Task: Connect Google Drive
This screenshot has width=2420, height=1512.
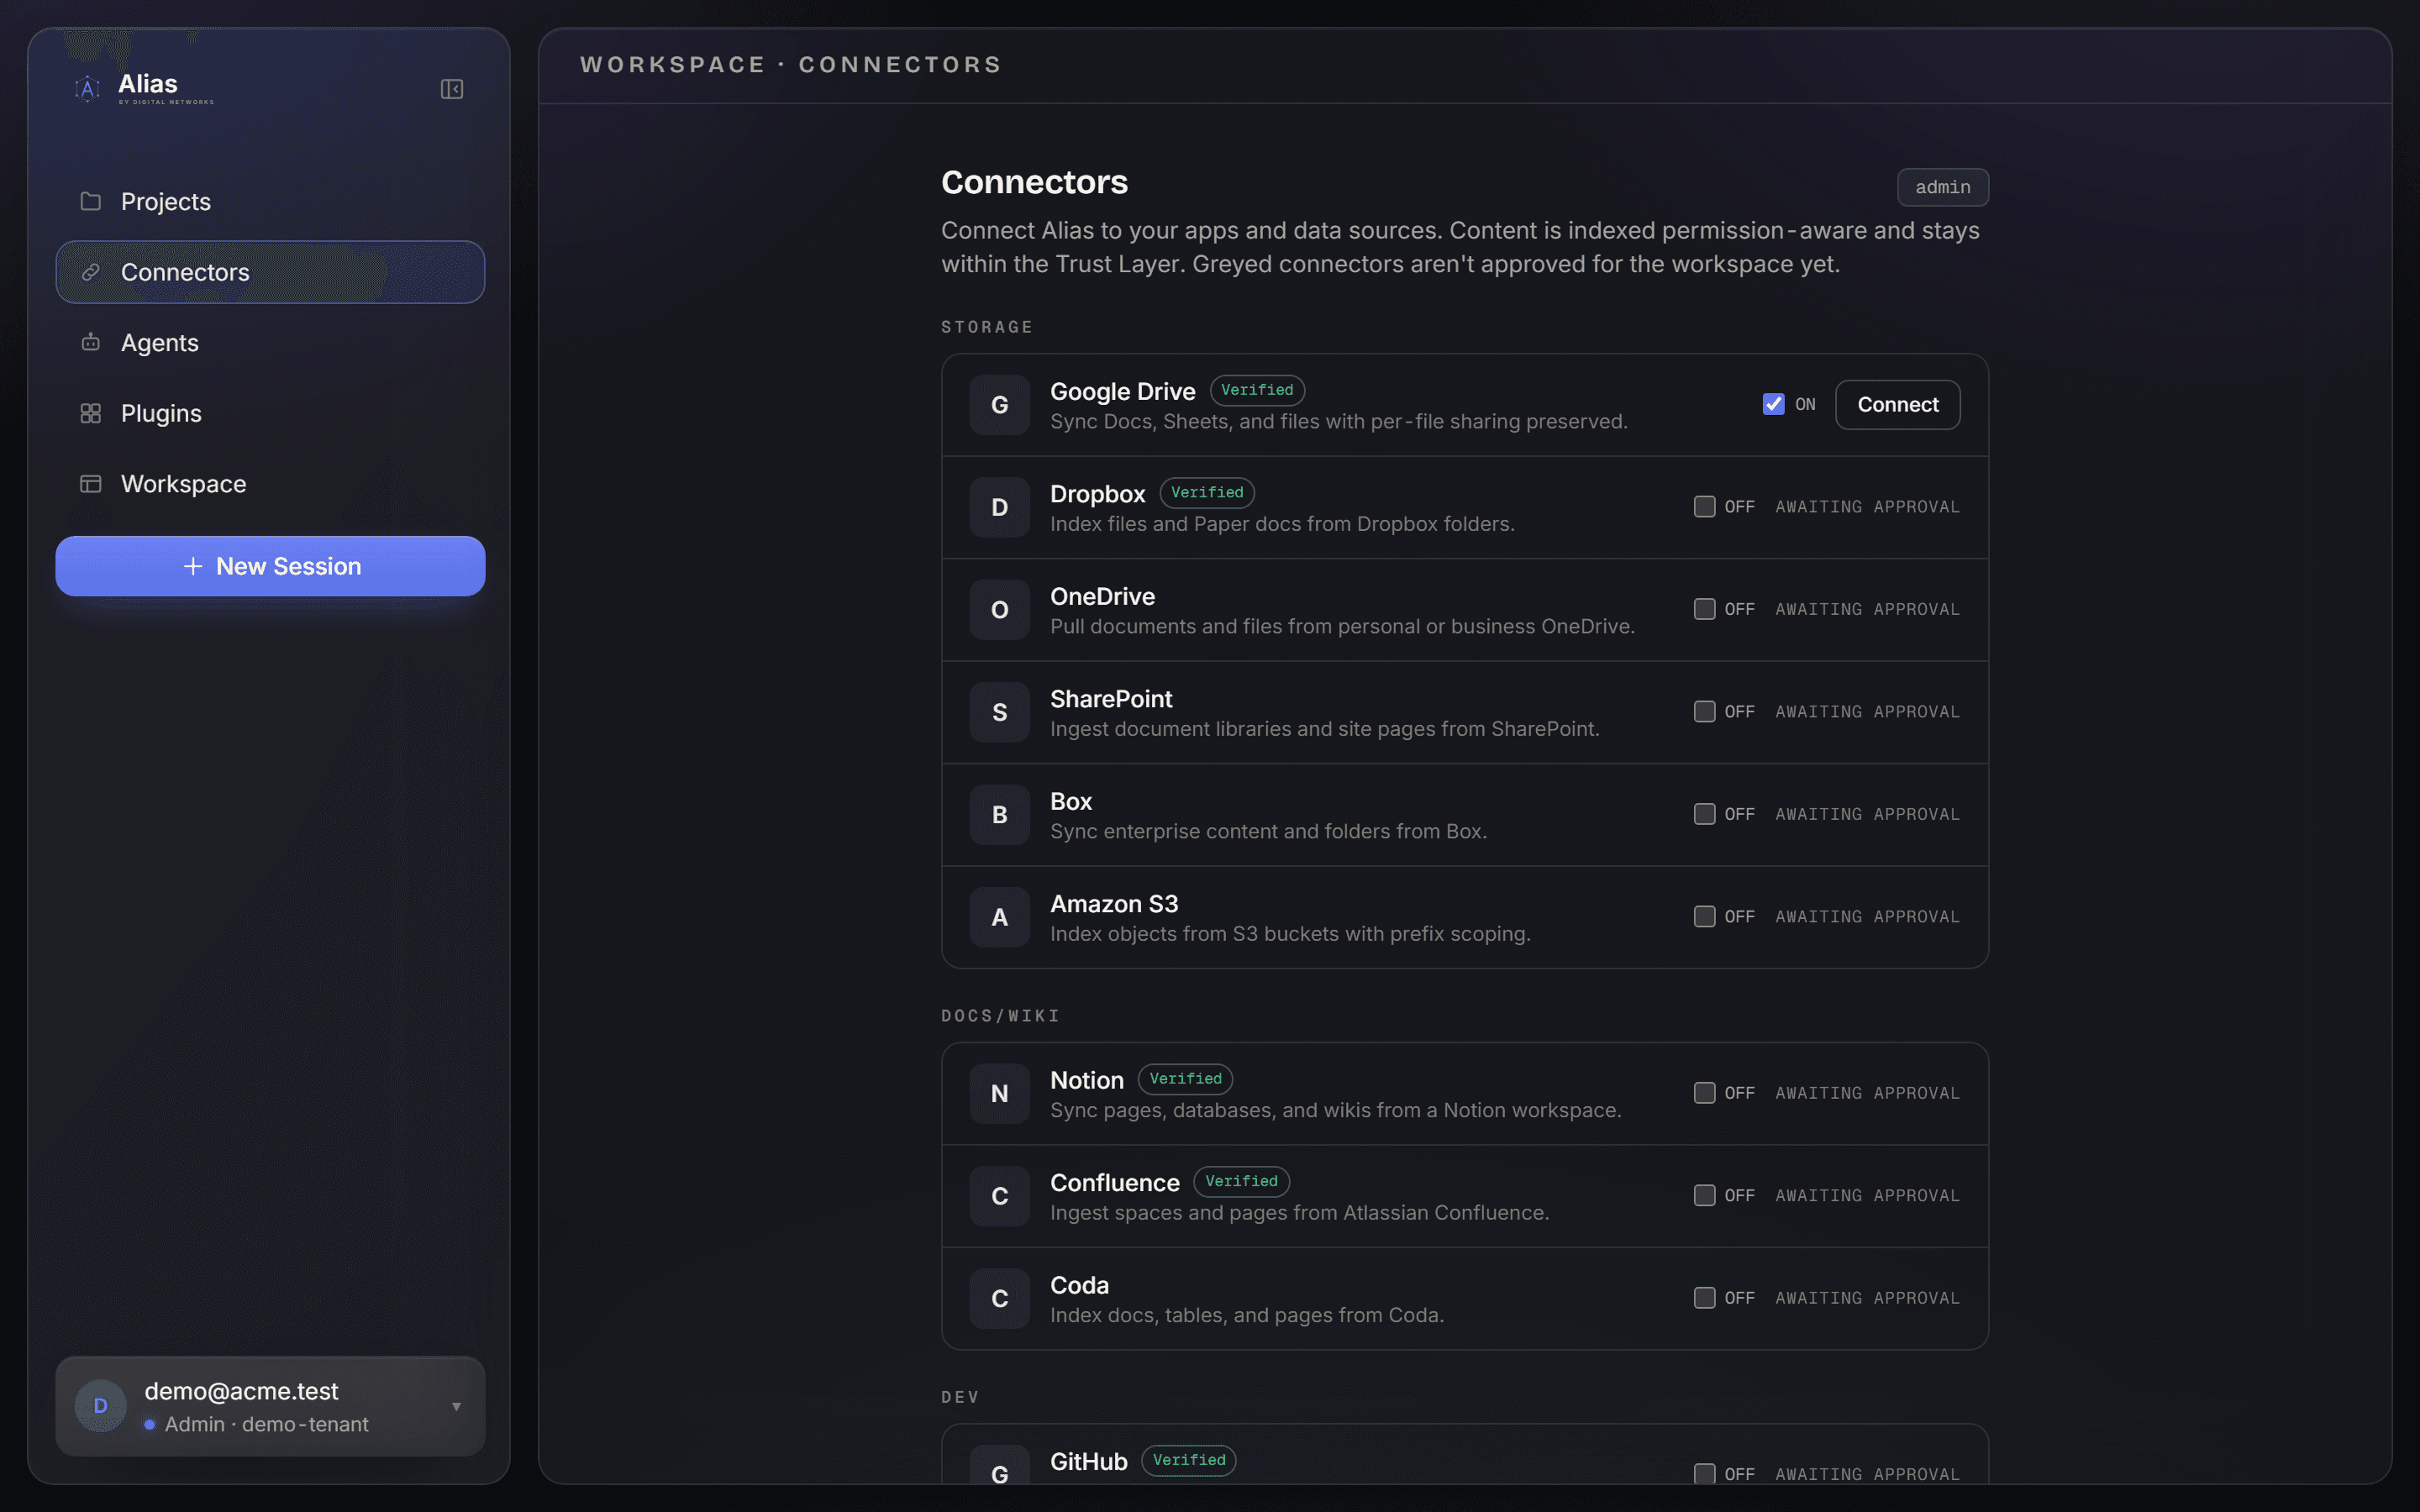Action: (1897, 405)
